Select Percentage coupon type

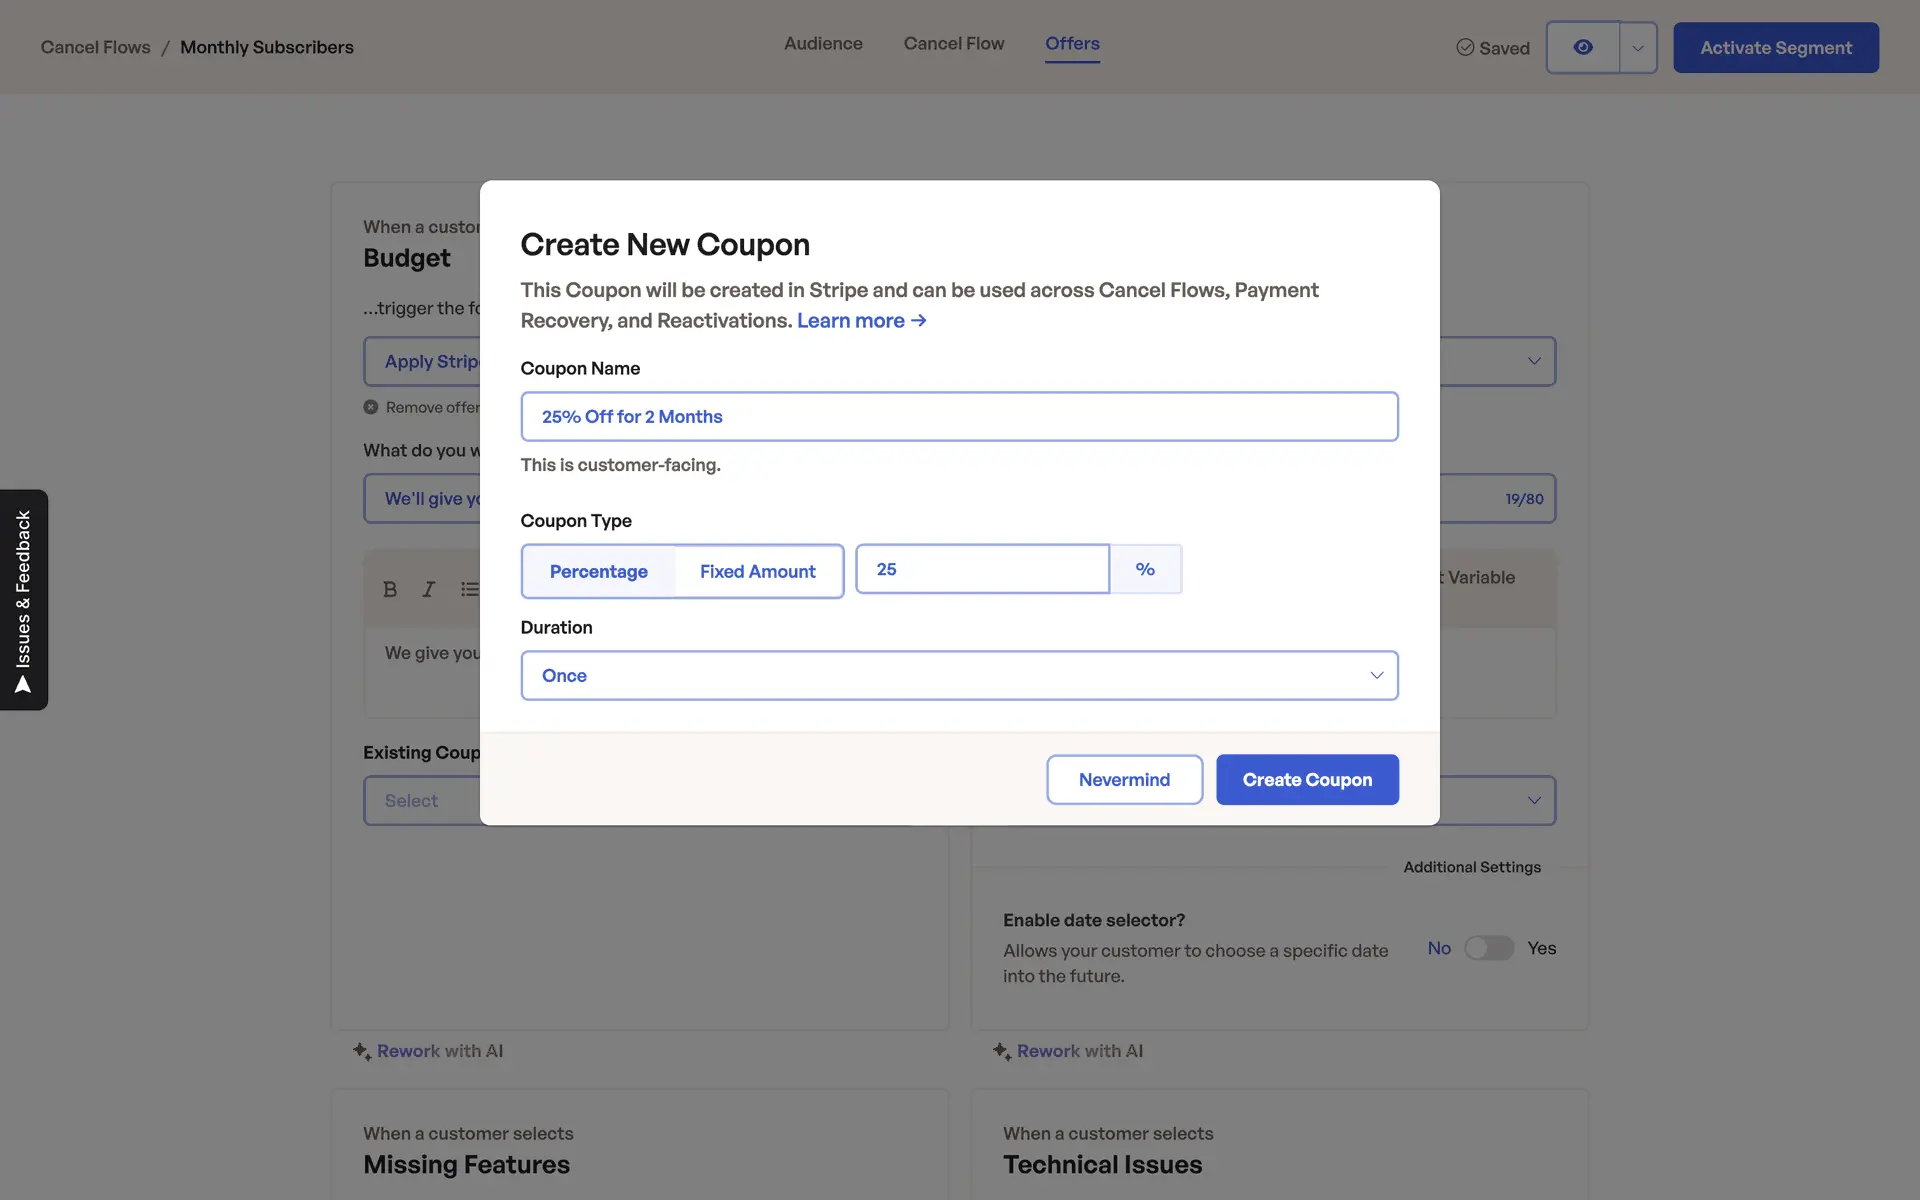pos(598,571)
